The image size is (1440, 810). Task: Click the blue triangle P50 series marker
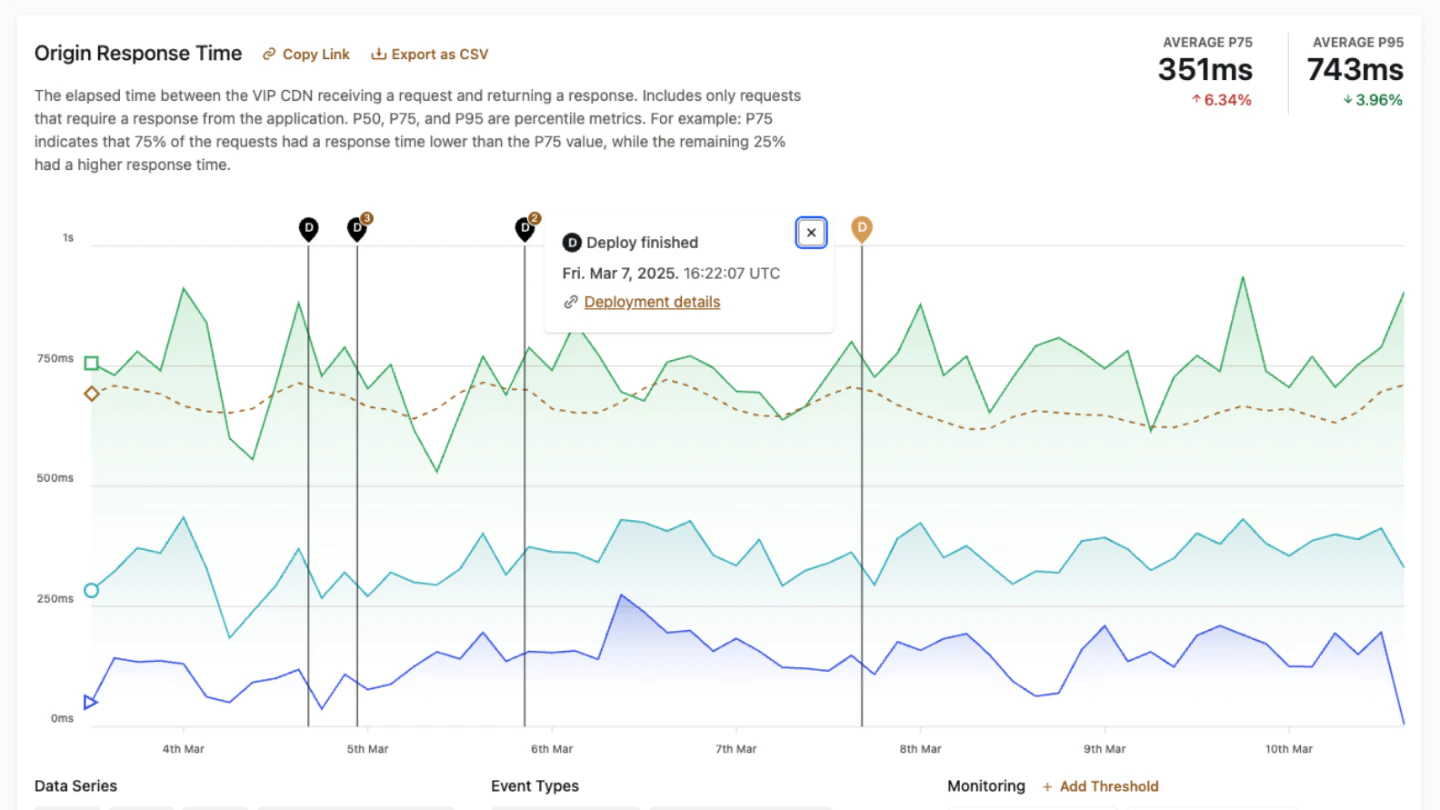click(91, 702)
